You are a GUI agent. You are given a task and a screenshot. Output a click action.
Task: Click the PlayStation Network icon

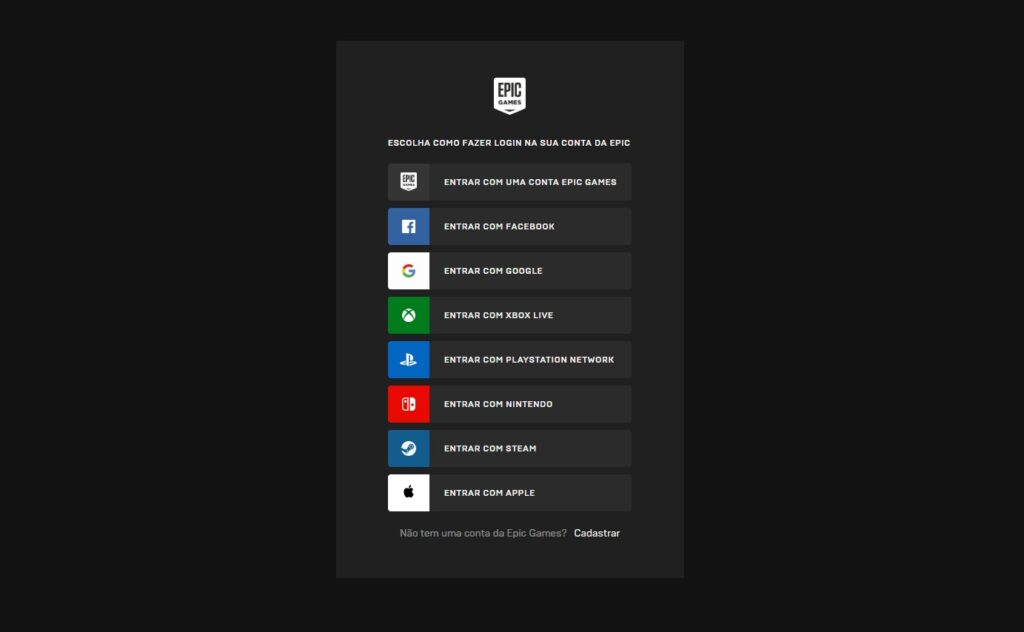(x=409, y=360)
